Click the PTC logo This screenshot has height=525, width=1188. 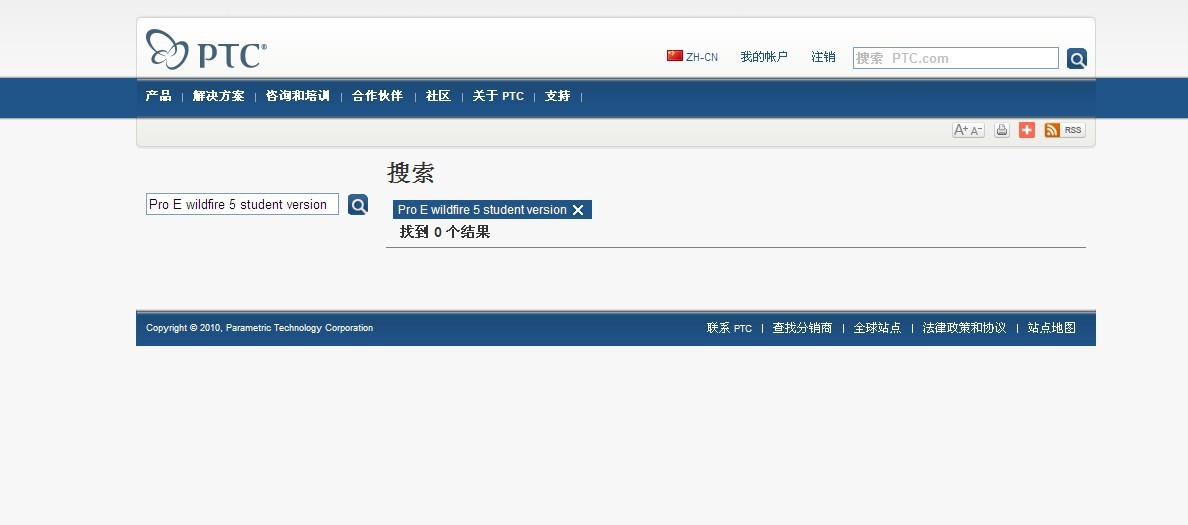(206, 50)
